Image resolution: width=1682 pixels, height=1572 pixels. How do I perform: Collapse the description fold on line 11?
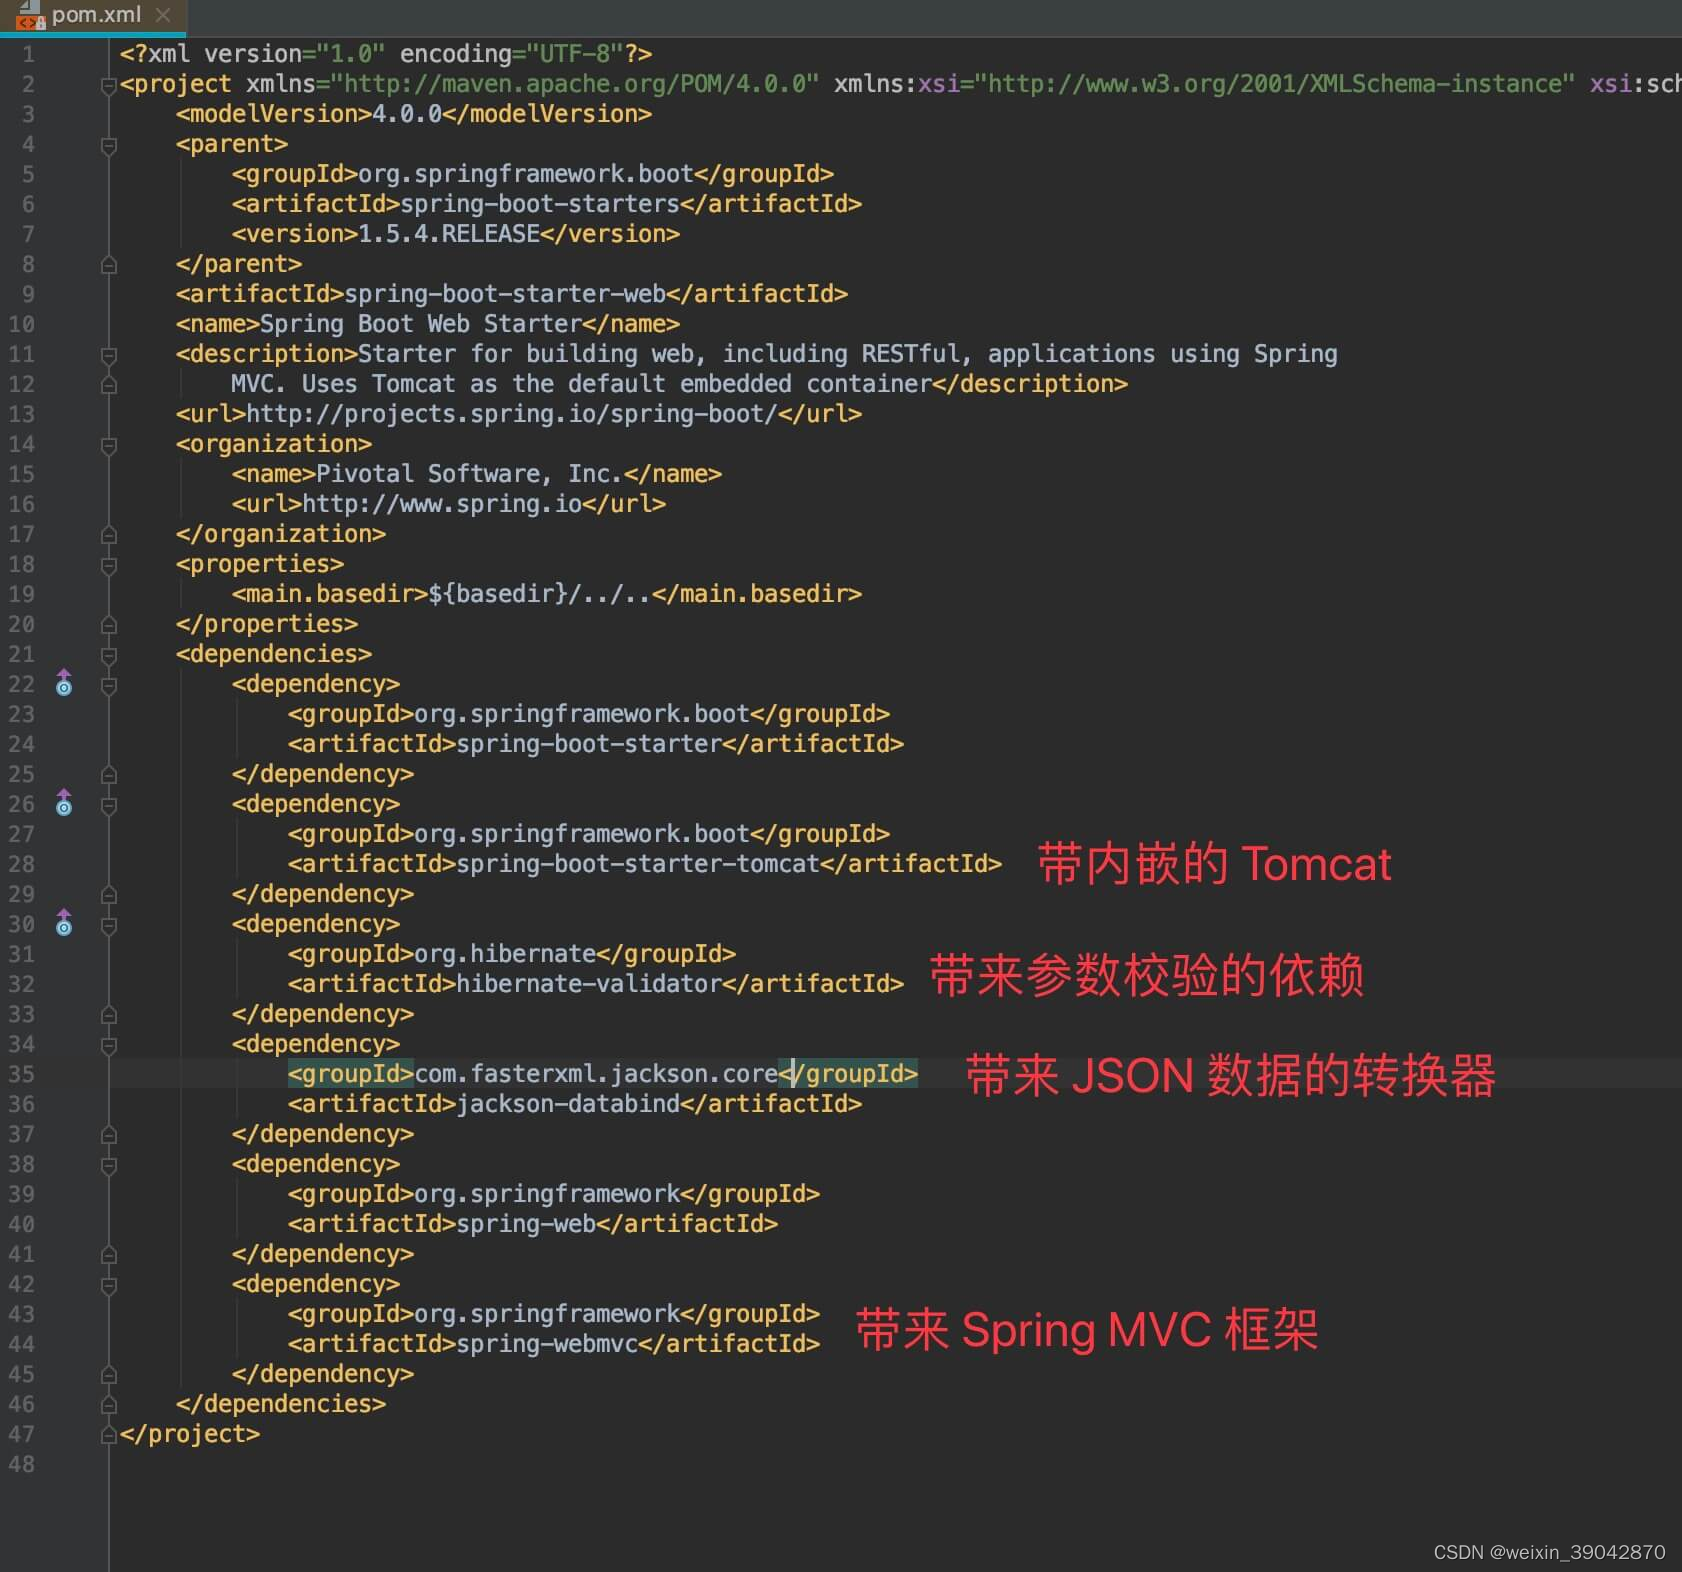109,356
